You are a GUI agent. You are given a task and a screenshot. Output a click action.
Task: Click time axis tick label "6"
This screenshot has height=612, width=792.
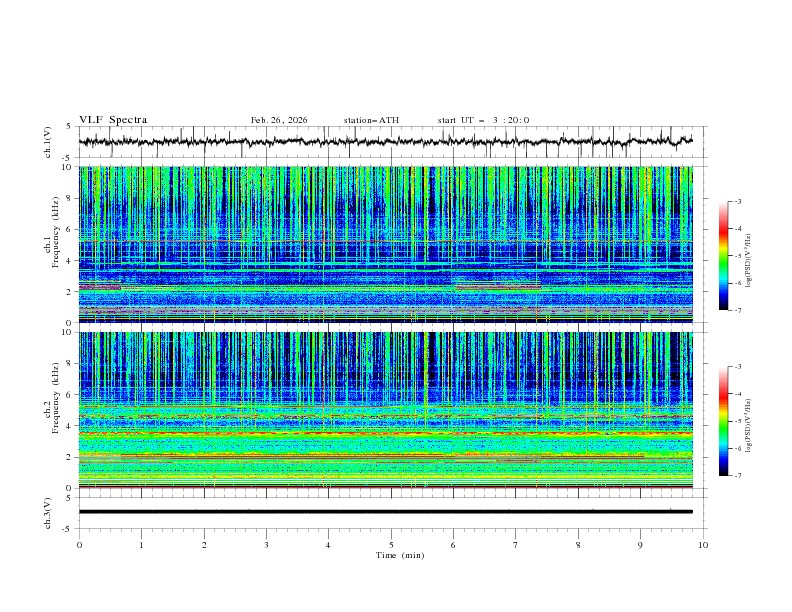[x=454, y=545]
